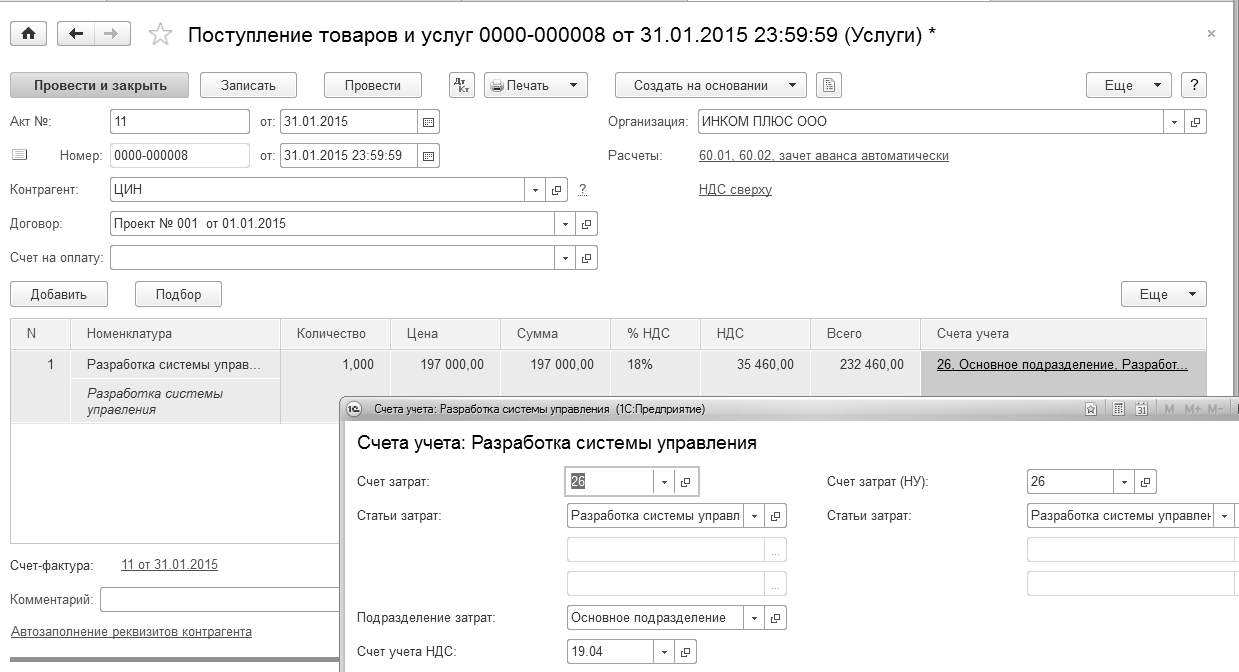Click the Количество column header

pyautogui.click(x=336, y=334)
